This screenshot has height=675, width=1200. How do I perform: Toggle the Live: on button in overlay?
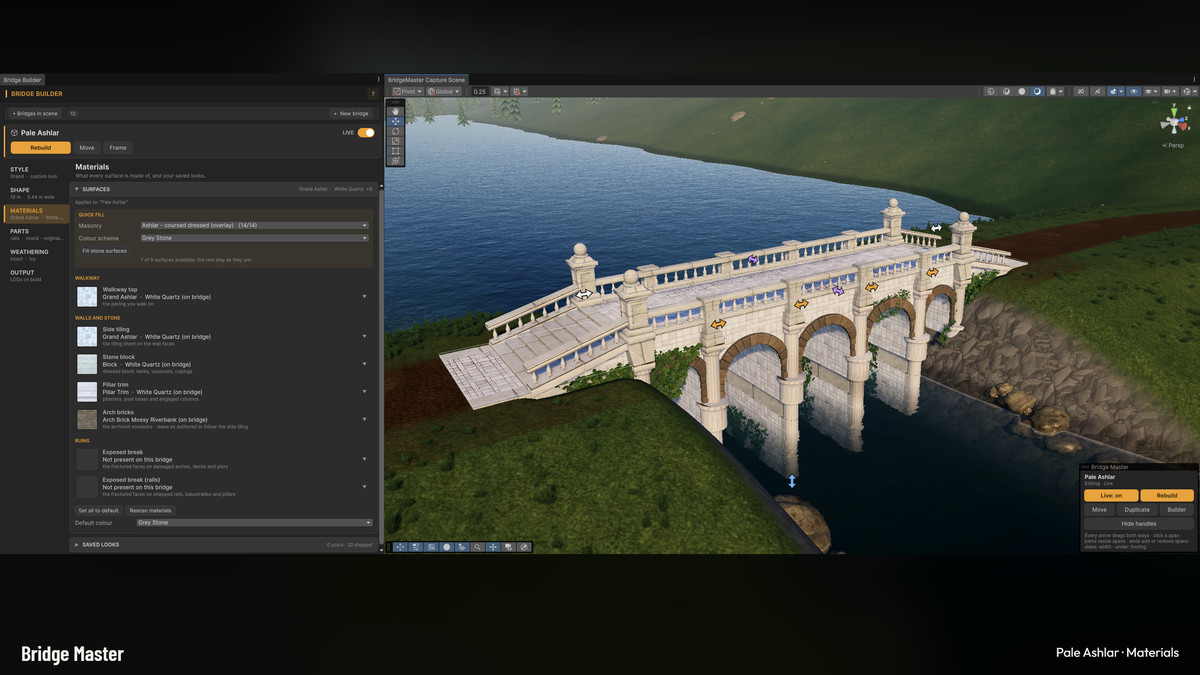[1111, 495]
